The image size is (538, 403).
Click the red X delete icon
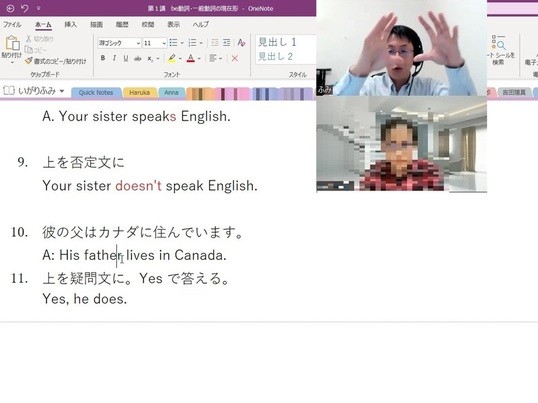click(x=235, y=59)
